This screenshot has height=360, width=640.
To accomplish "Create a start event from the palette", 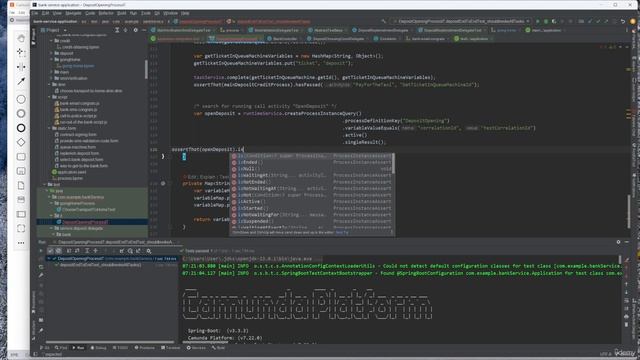I will [21, 99].
